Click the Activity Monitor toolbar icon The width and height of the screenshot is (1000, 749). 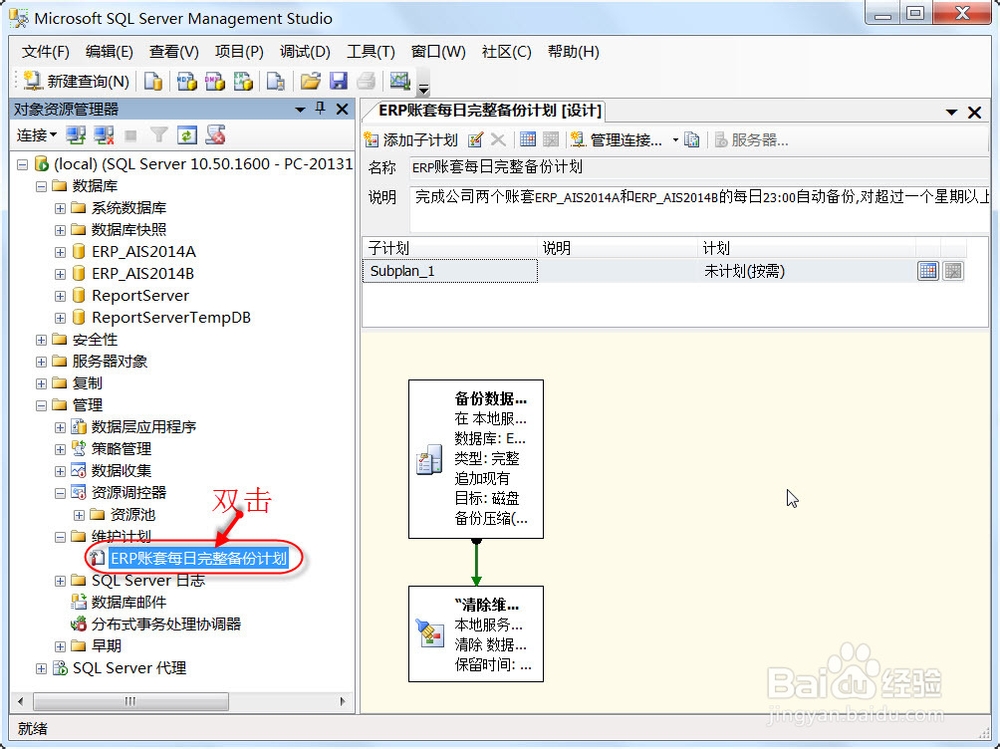400,81
